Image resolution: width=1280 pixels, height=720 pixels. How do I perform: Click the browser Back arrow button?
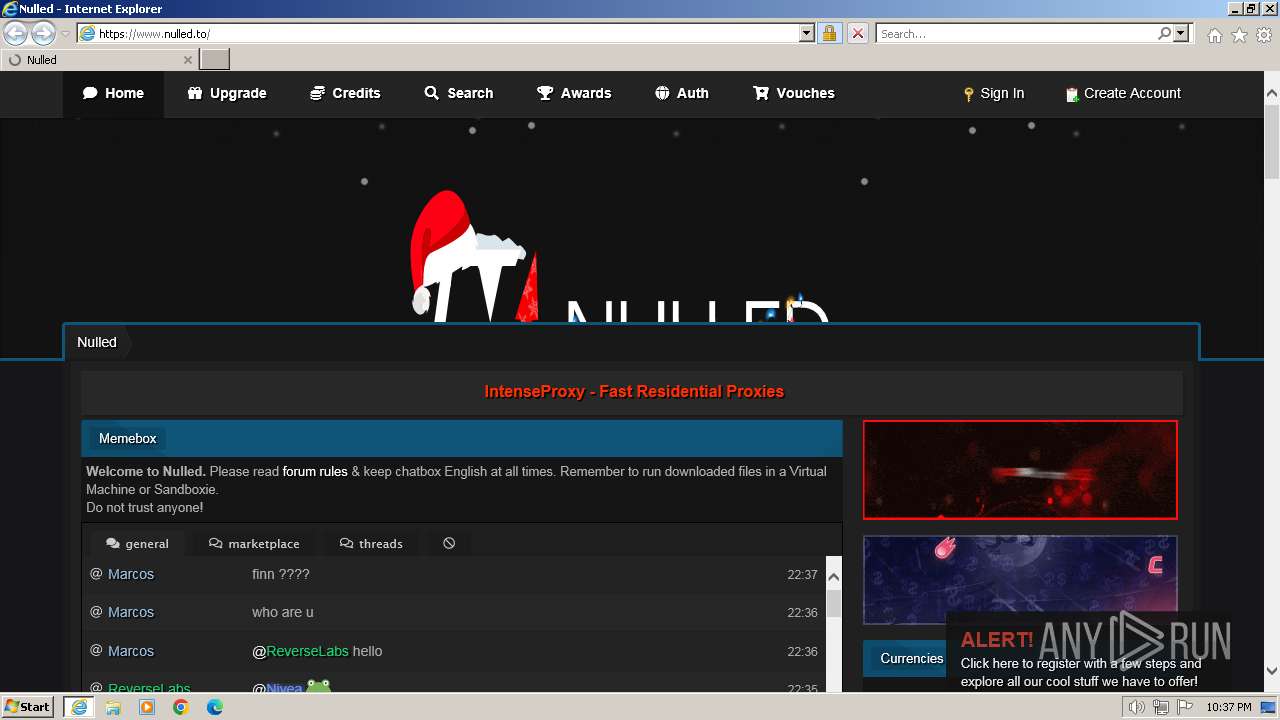click(x=15, y=33)
